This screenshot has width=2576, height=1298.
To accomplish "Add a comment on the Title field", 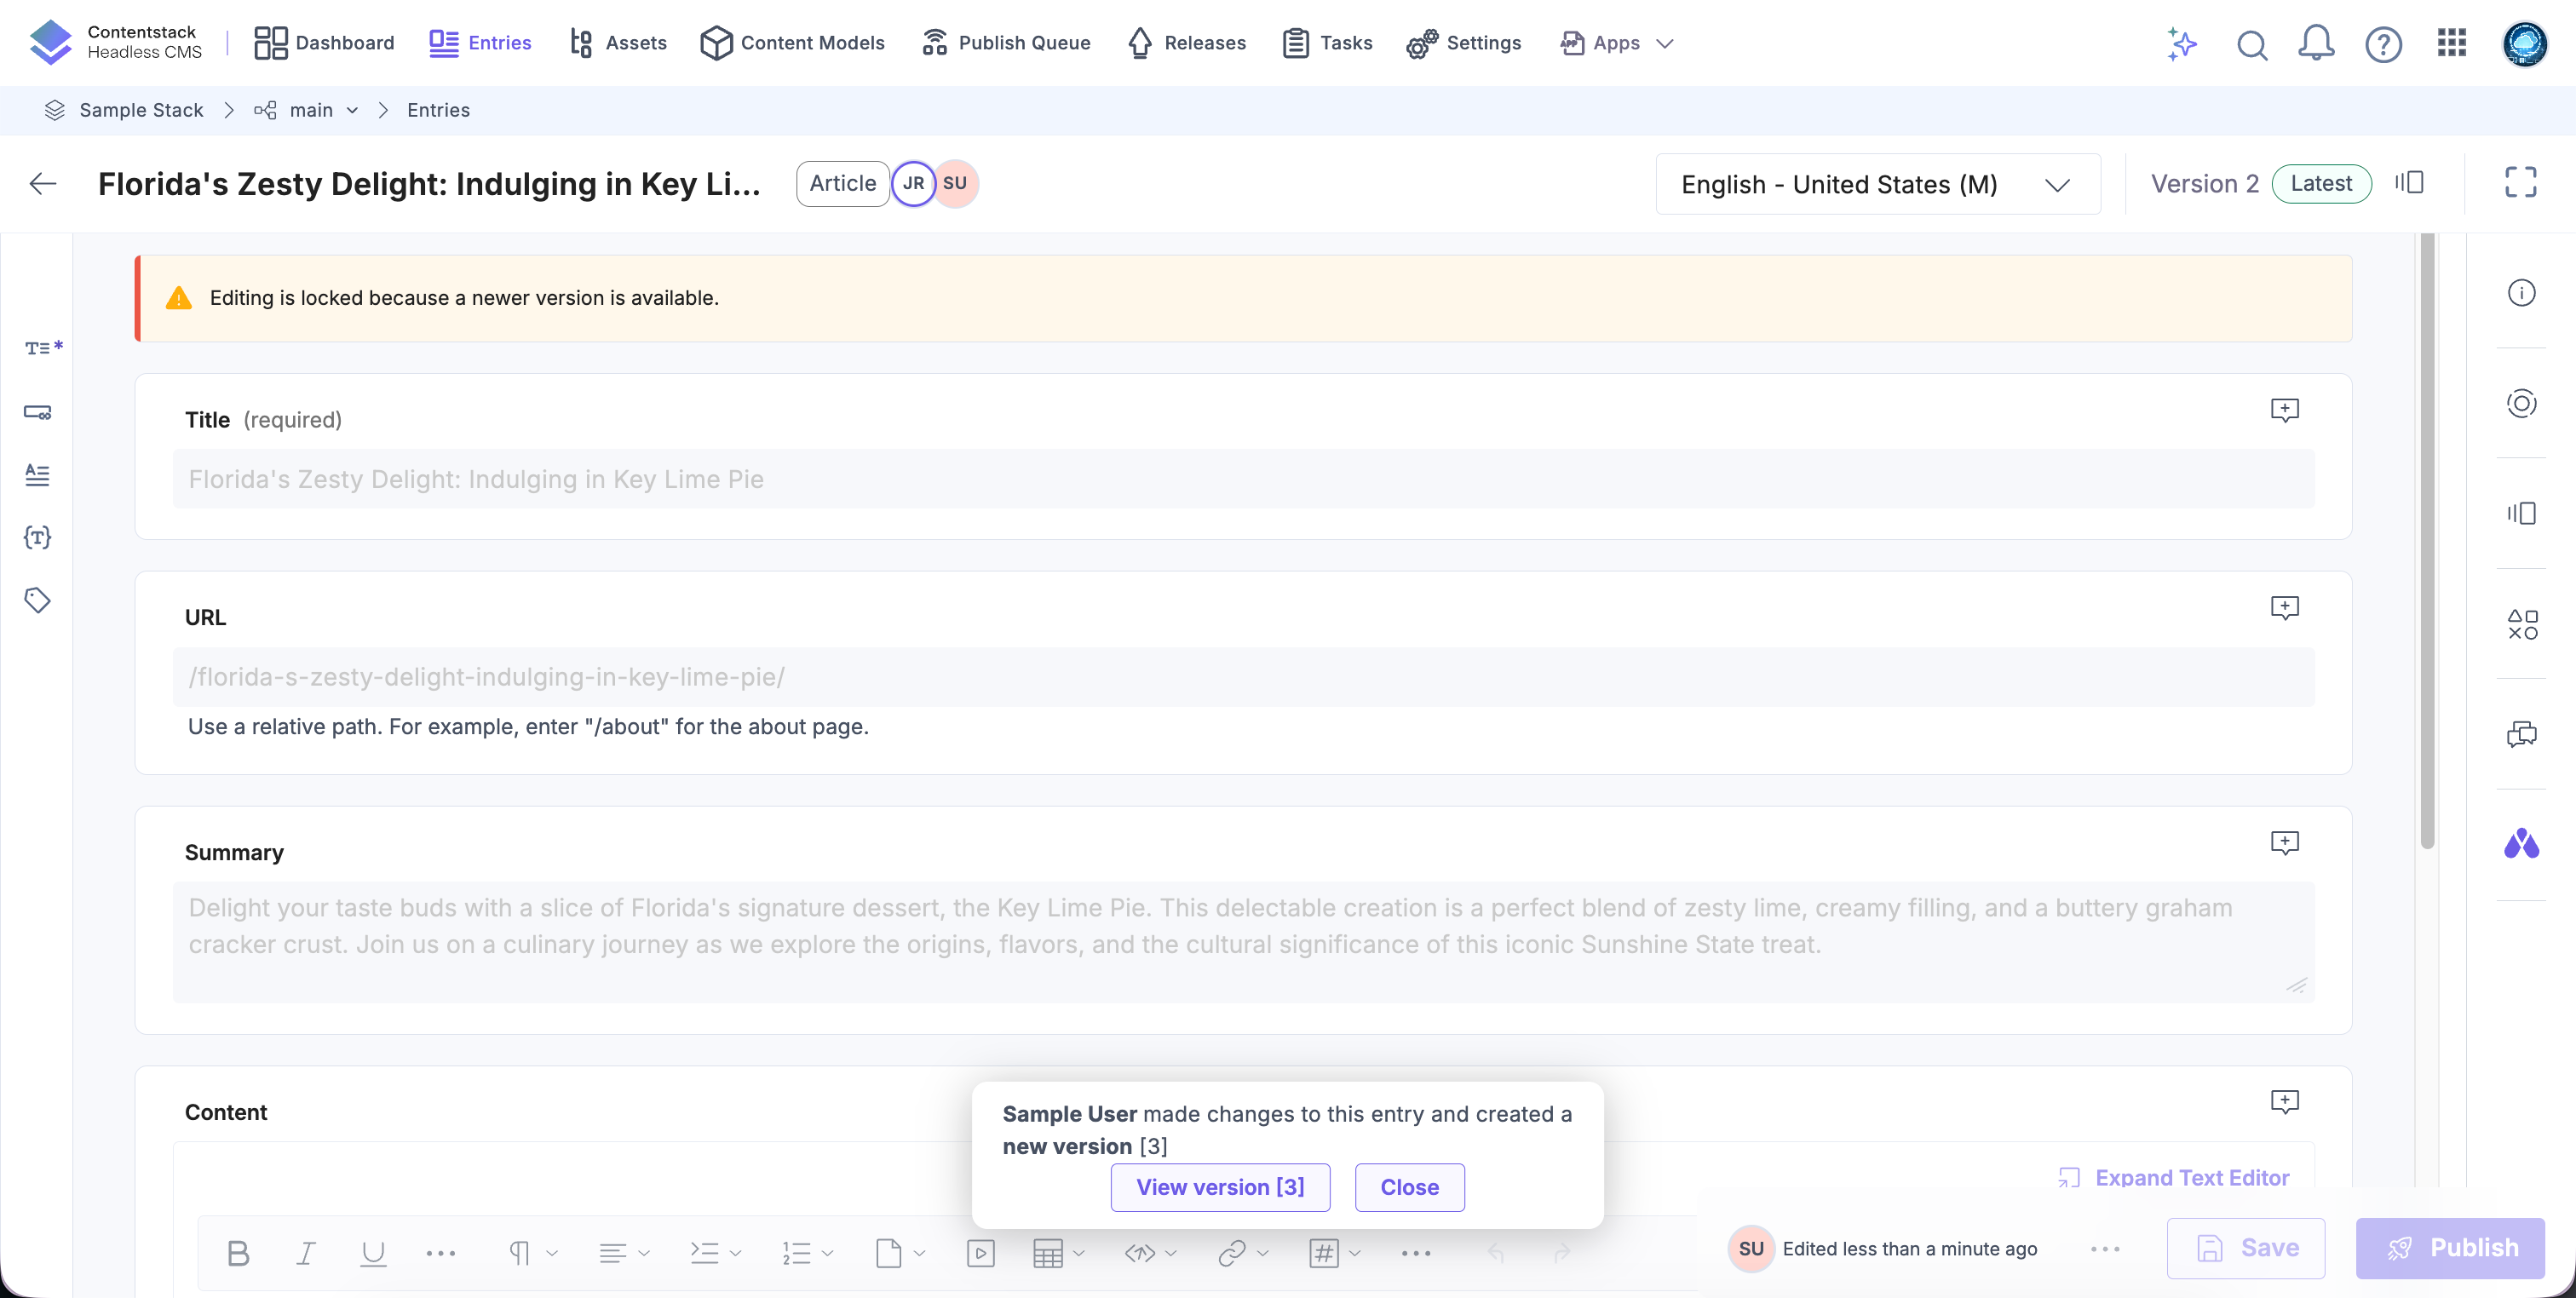I will point(2284,410).
